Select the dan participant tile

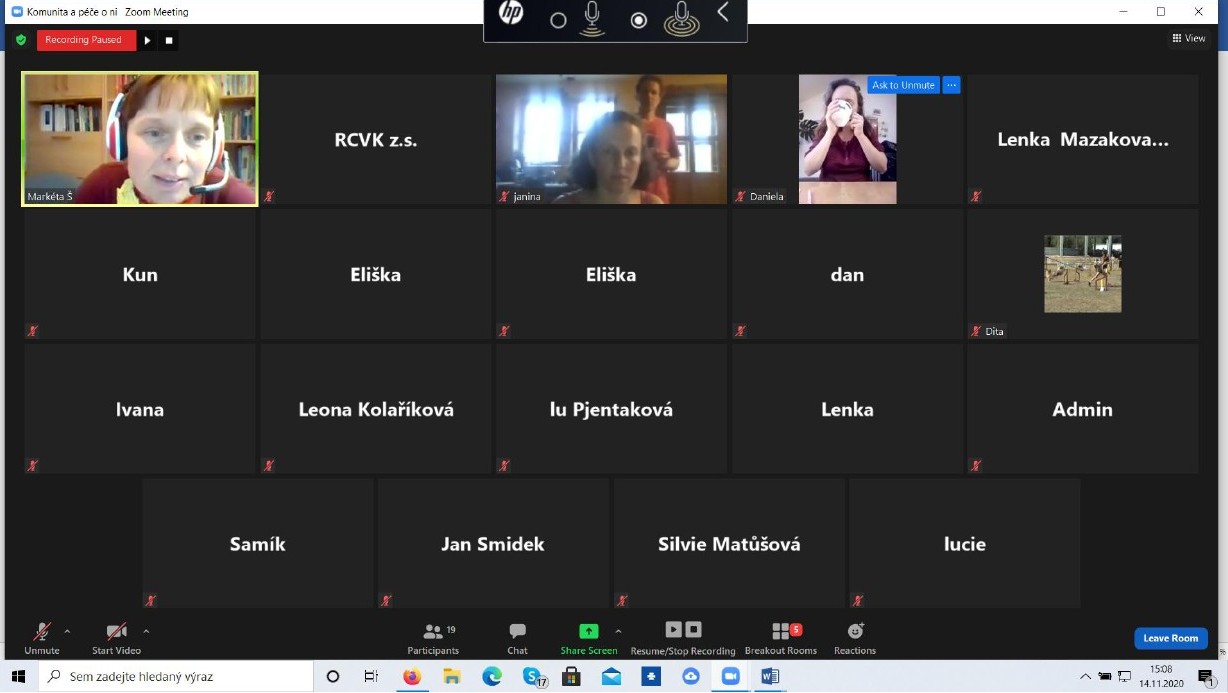[x=847, y=274]
